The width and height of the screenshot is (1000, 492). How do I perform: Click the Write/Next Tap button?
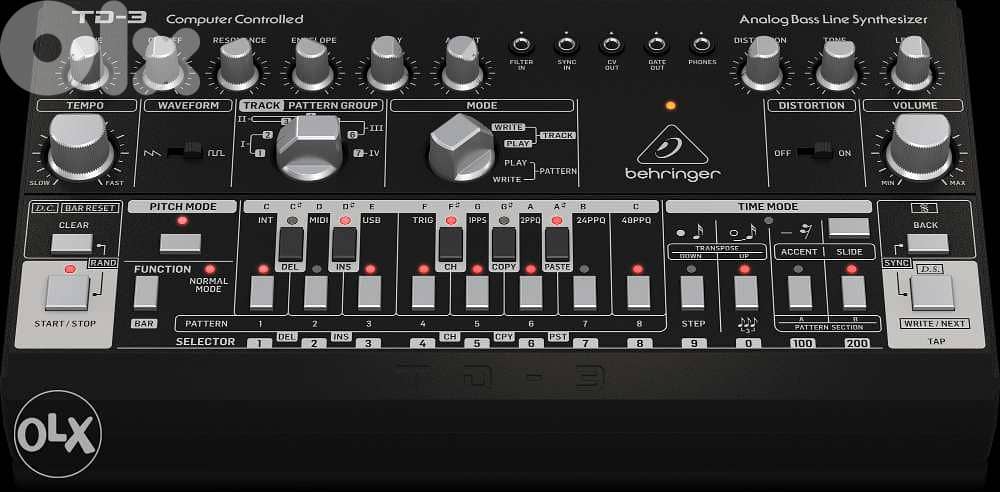point(932,293)
